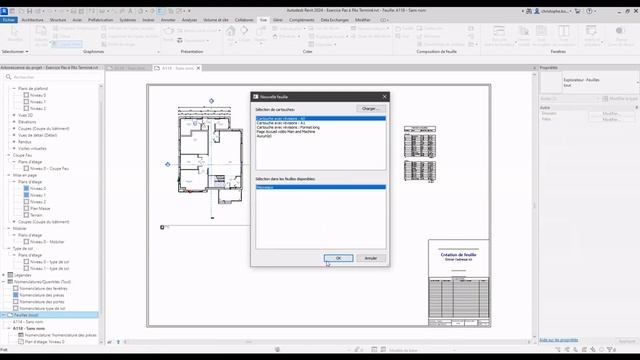Click the shopping cart icon in title bar

point(578,11)
